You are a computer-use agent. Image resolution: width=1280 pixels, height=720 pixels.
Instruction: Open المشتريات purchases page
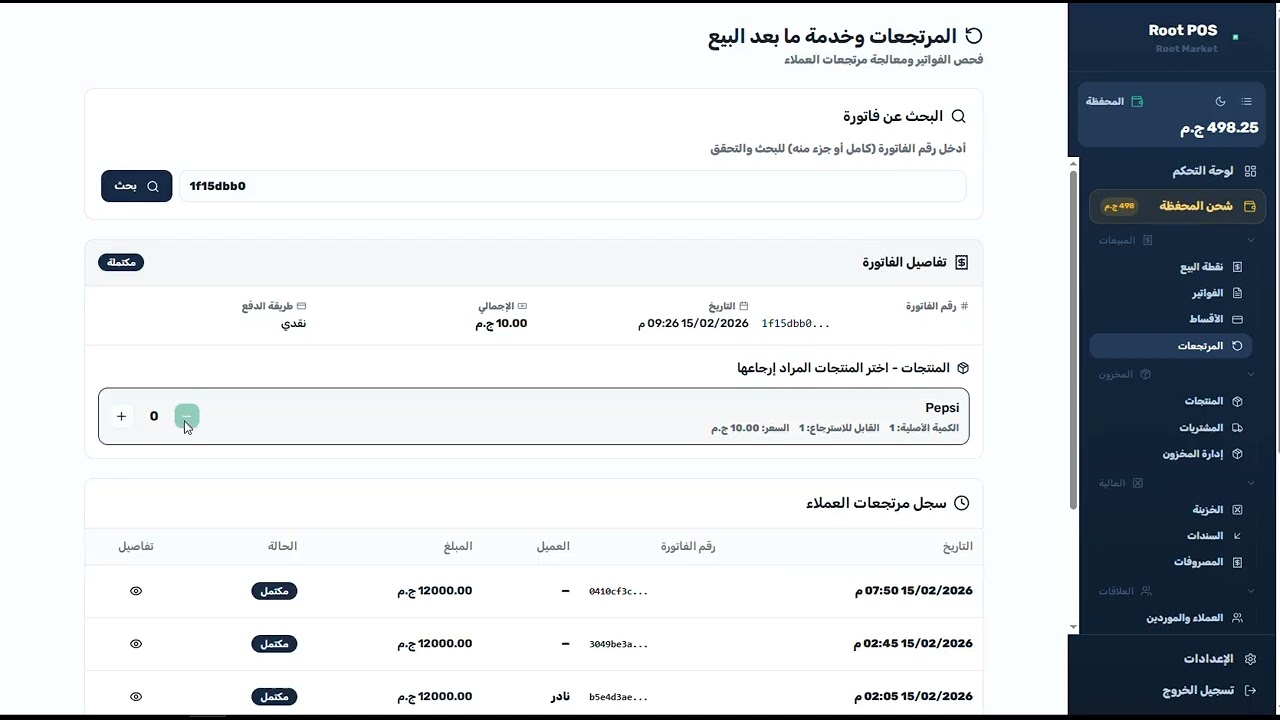(1201, 427)
